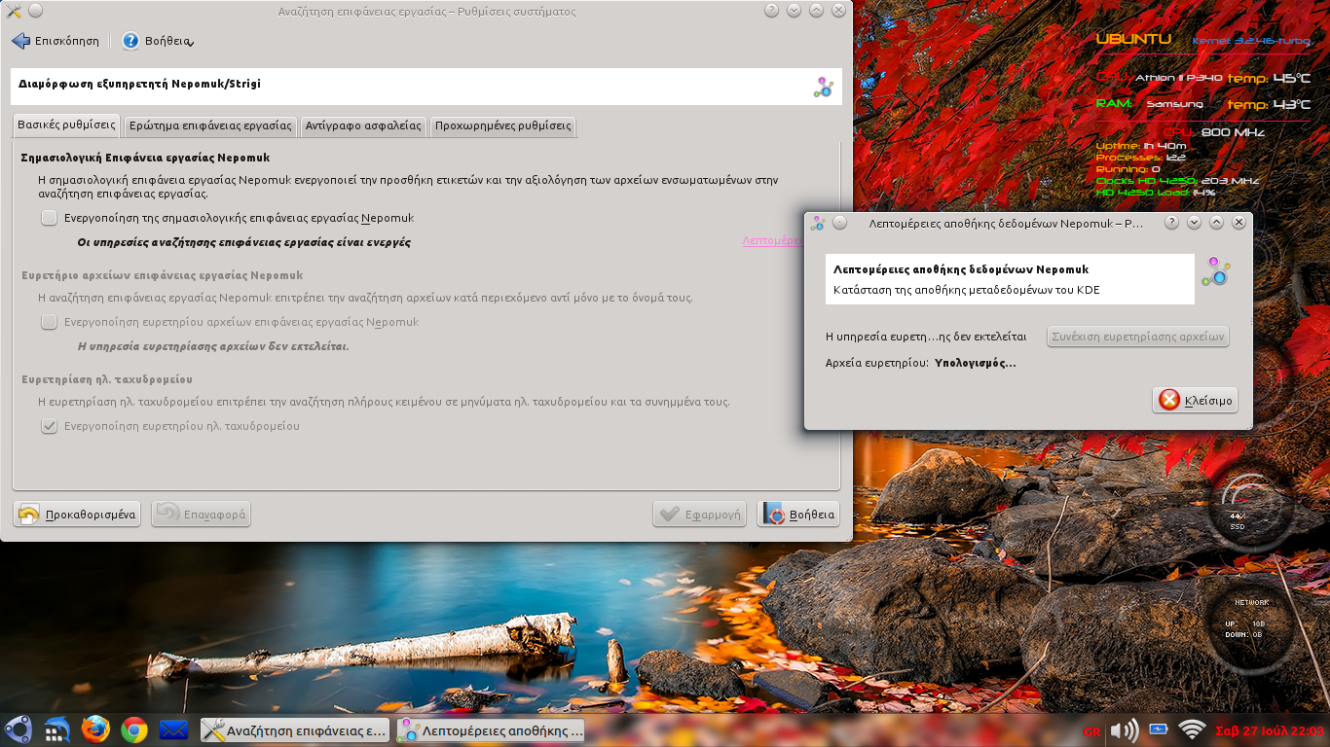Open the System Settings window menu icon

(13, 11)
